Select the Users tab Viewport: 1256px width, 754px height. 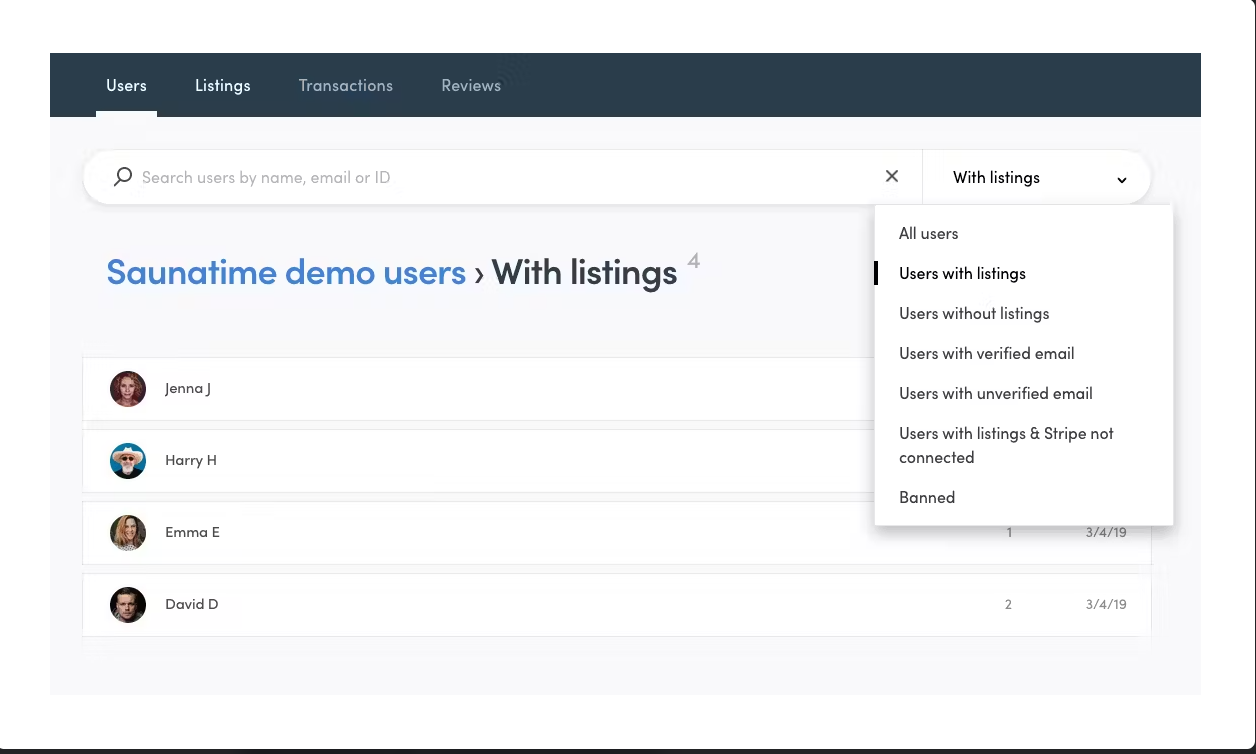[x=126, y=86]
